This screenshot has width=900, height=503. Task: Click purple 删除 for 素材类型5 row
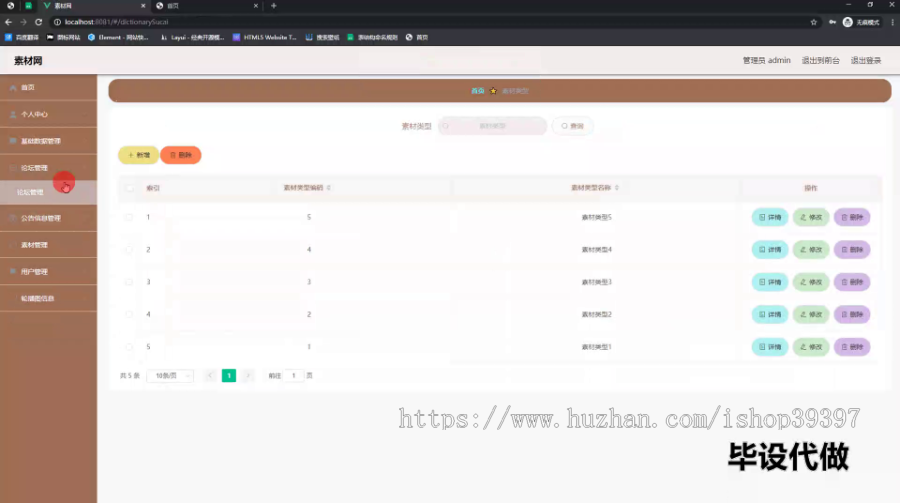(852, 217)
